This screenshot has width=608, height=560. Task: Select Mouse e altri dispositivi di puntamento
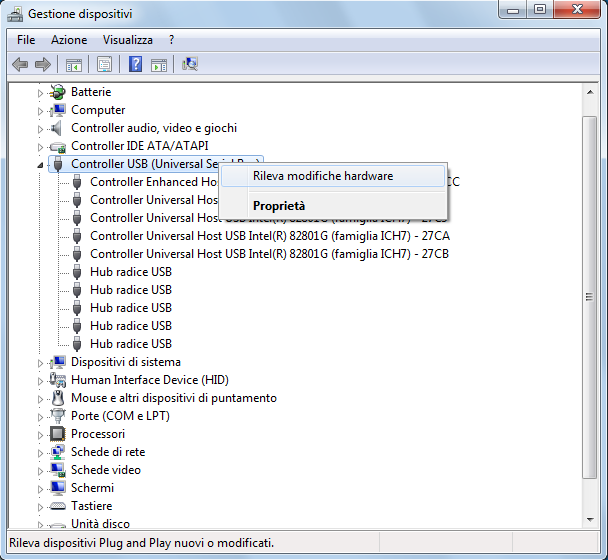pos(174,398)
